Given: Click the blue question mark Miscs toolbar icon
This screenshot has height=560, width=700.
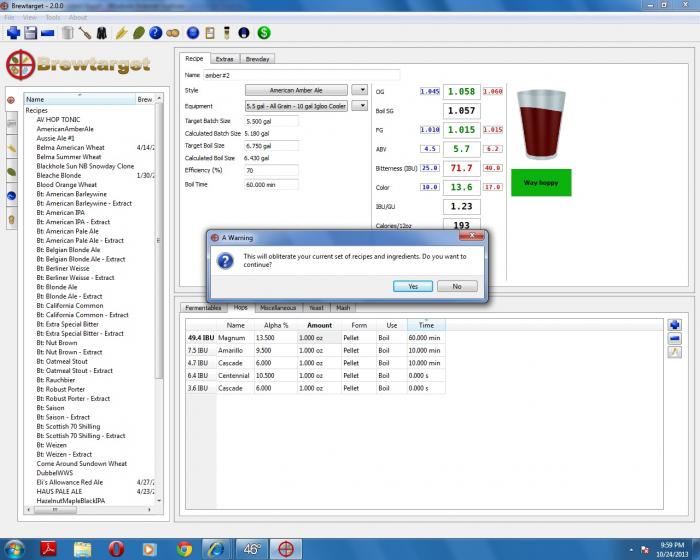Looking at the screenshot, I should pyautogui.click(x=155, y=33).
